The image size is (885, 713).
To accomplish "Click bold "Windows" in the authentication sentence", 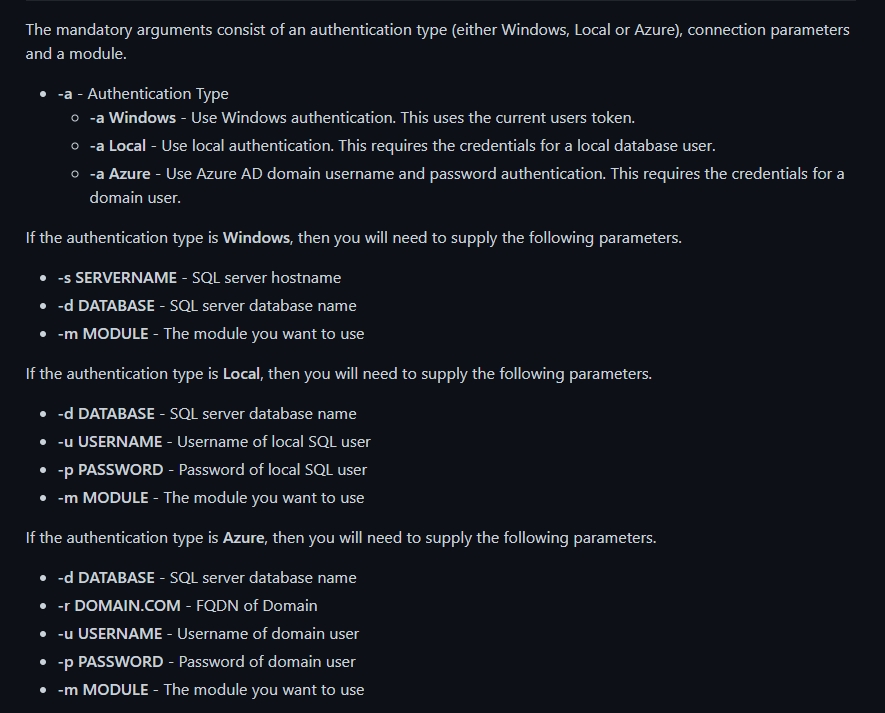I will pos(256,238).
